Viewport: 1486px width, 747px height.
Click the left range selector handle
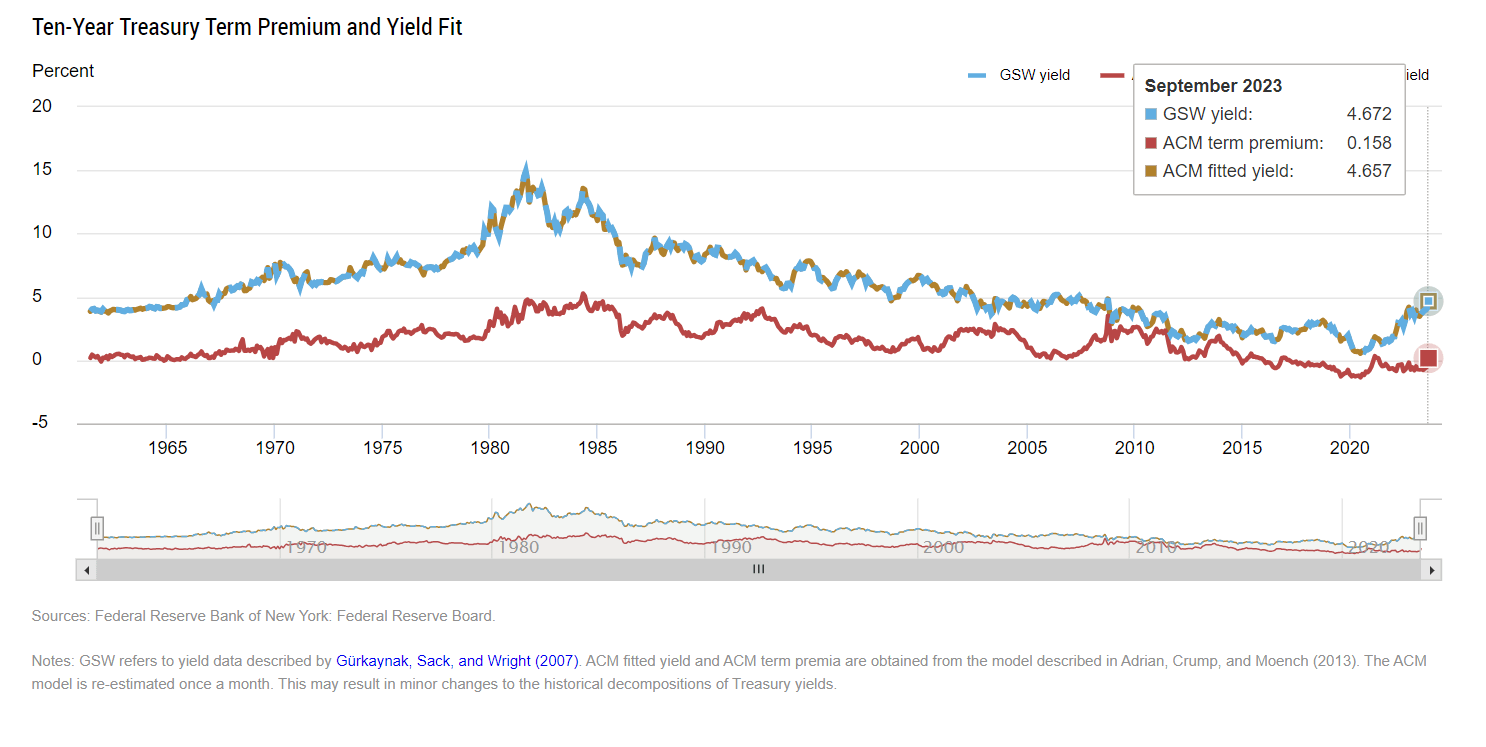(96, 527)
